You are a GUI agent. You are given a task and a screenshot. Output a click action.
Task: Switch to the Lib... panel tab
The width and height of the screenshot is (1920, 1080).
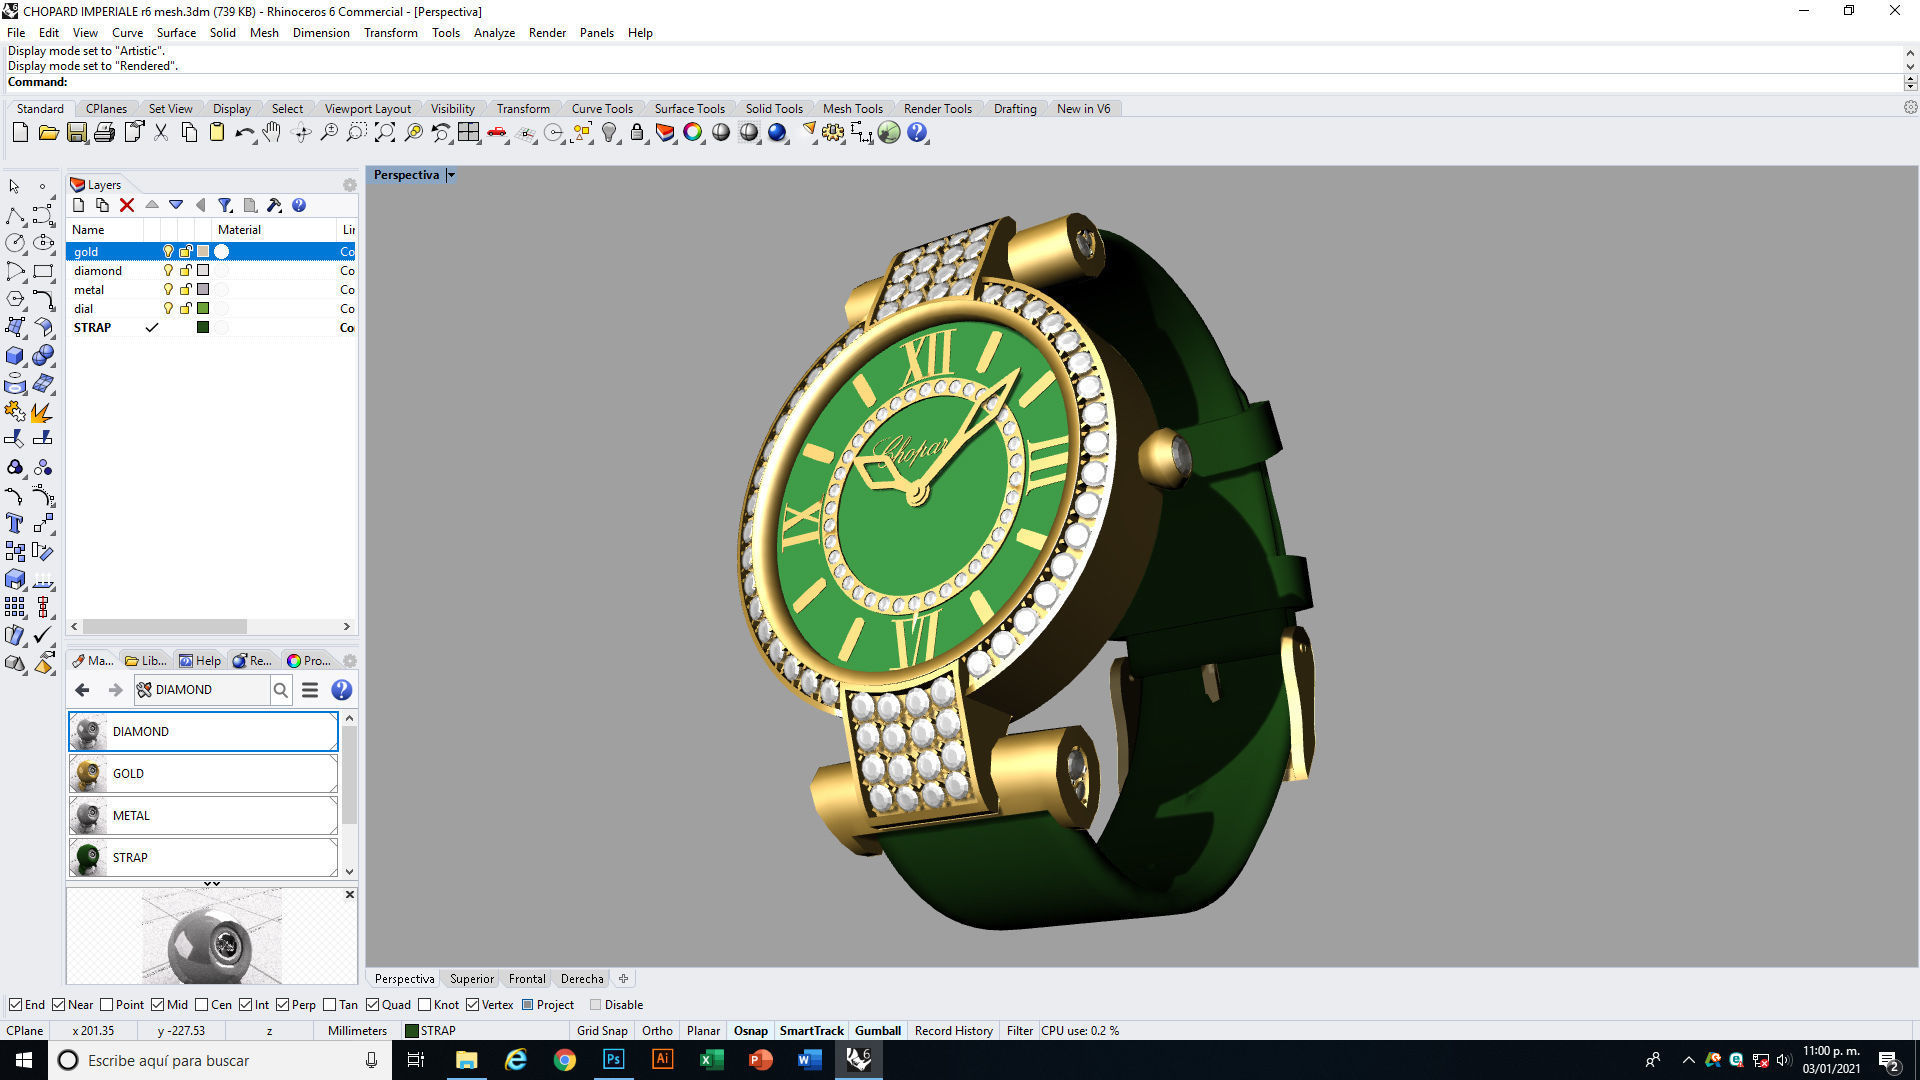[146, 661]
